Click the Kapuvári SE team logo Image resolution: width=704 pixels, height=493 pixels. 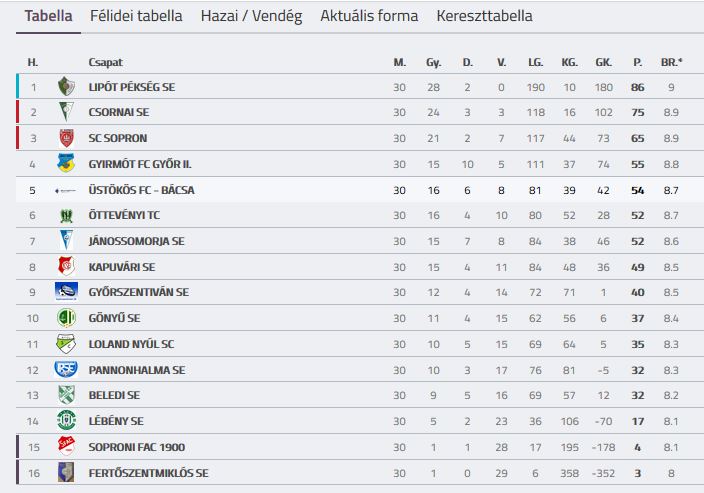(66, 267)
